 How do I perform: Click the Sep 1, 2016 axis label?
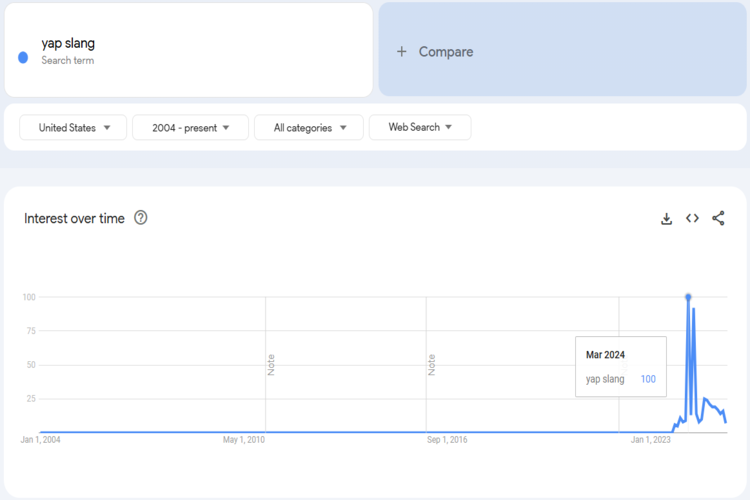click(447, 440)
